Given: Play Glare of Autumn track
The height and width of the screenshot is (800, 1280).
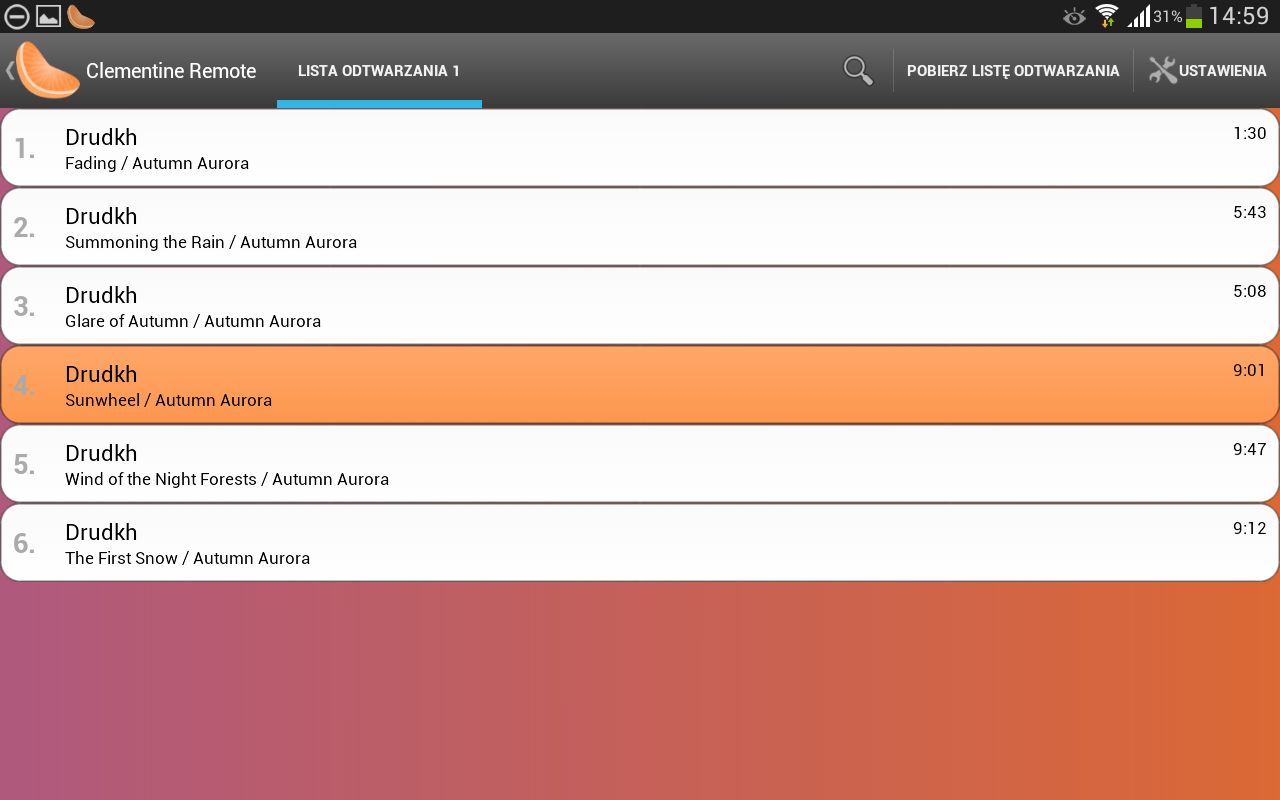Looking at the screenshot, I should click(640, 306).
